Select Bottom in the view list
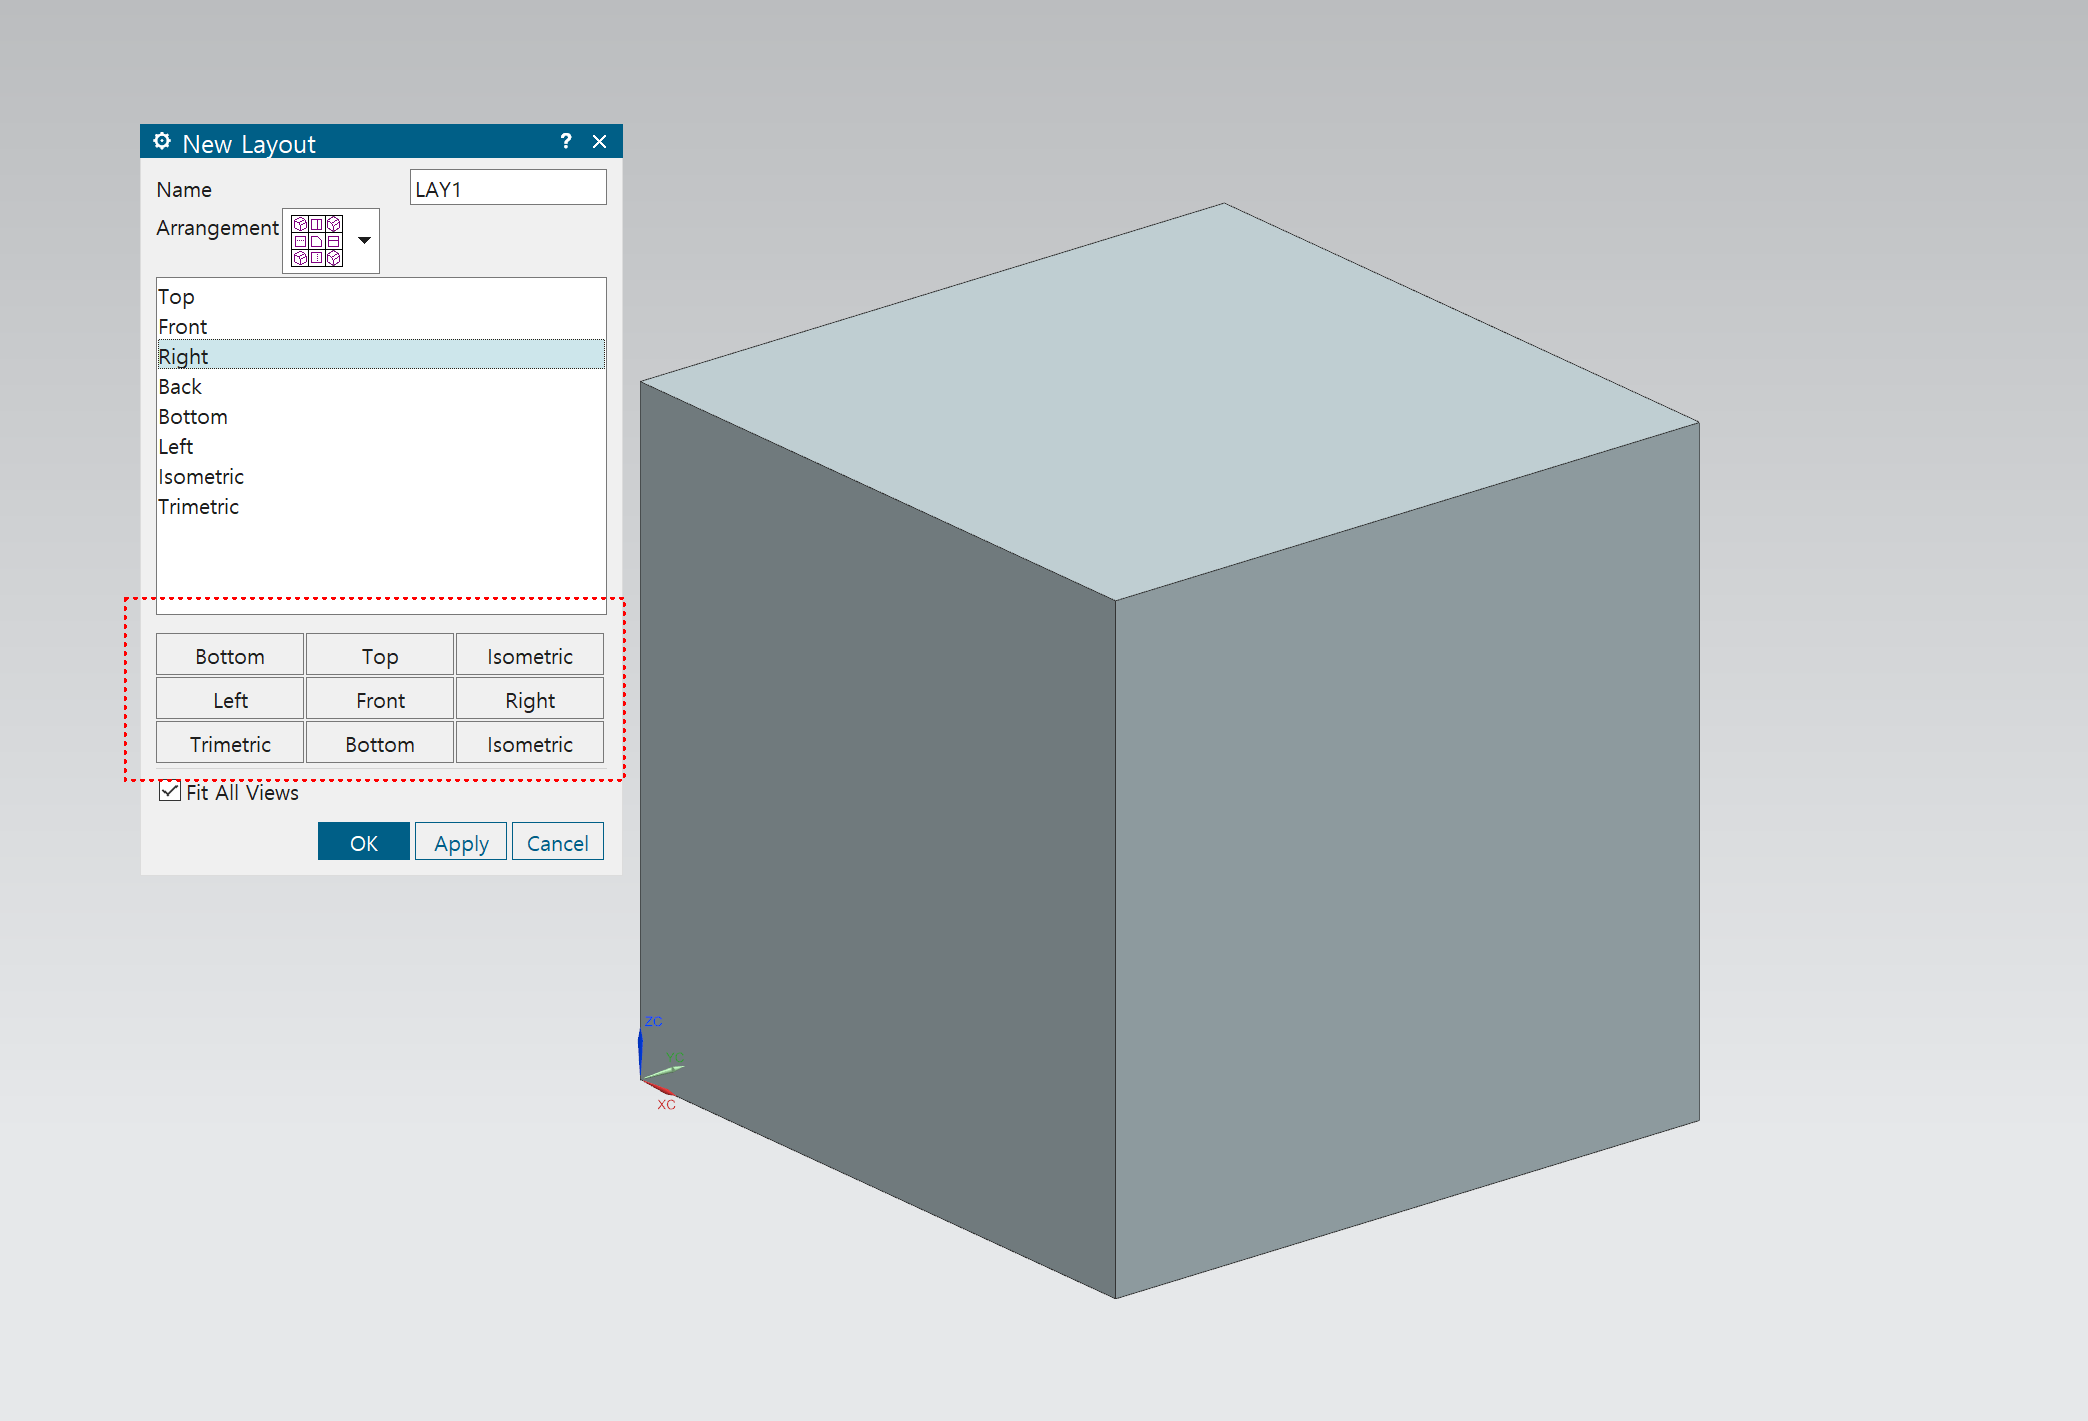Screen dimensions: 2088x1421 [x=381, y=417]
